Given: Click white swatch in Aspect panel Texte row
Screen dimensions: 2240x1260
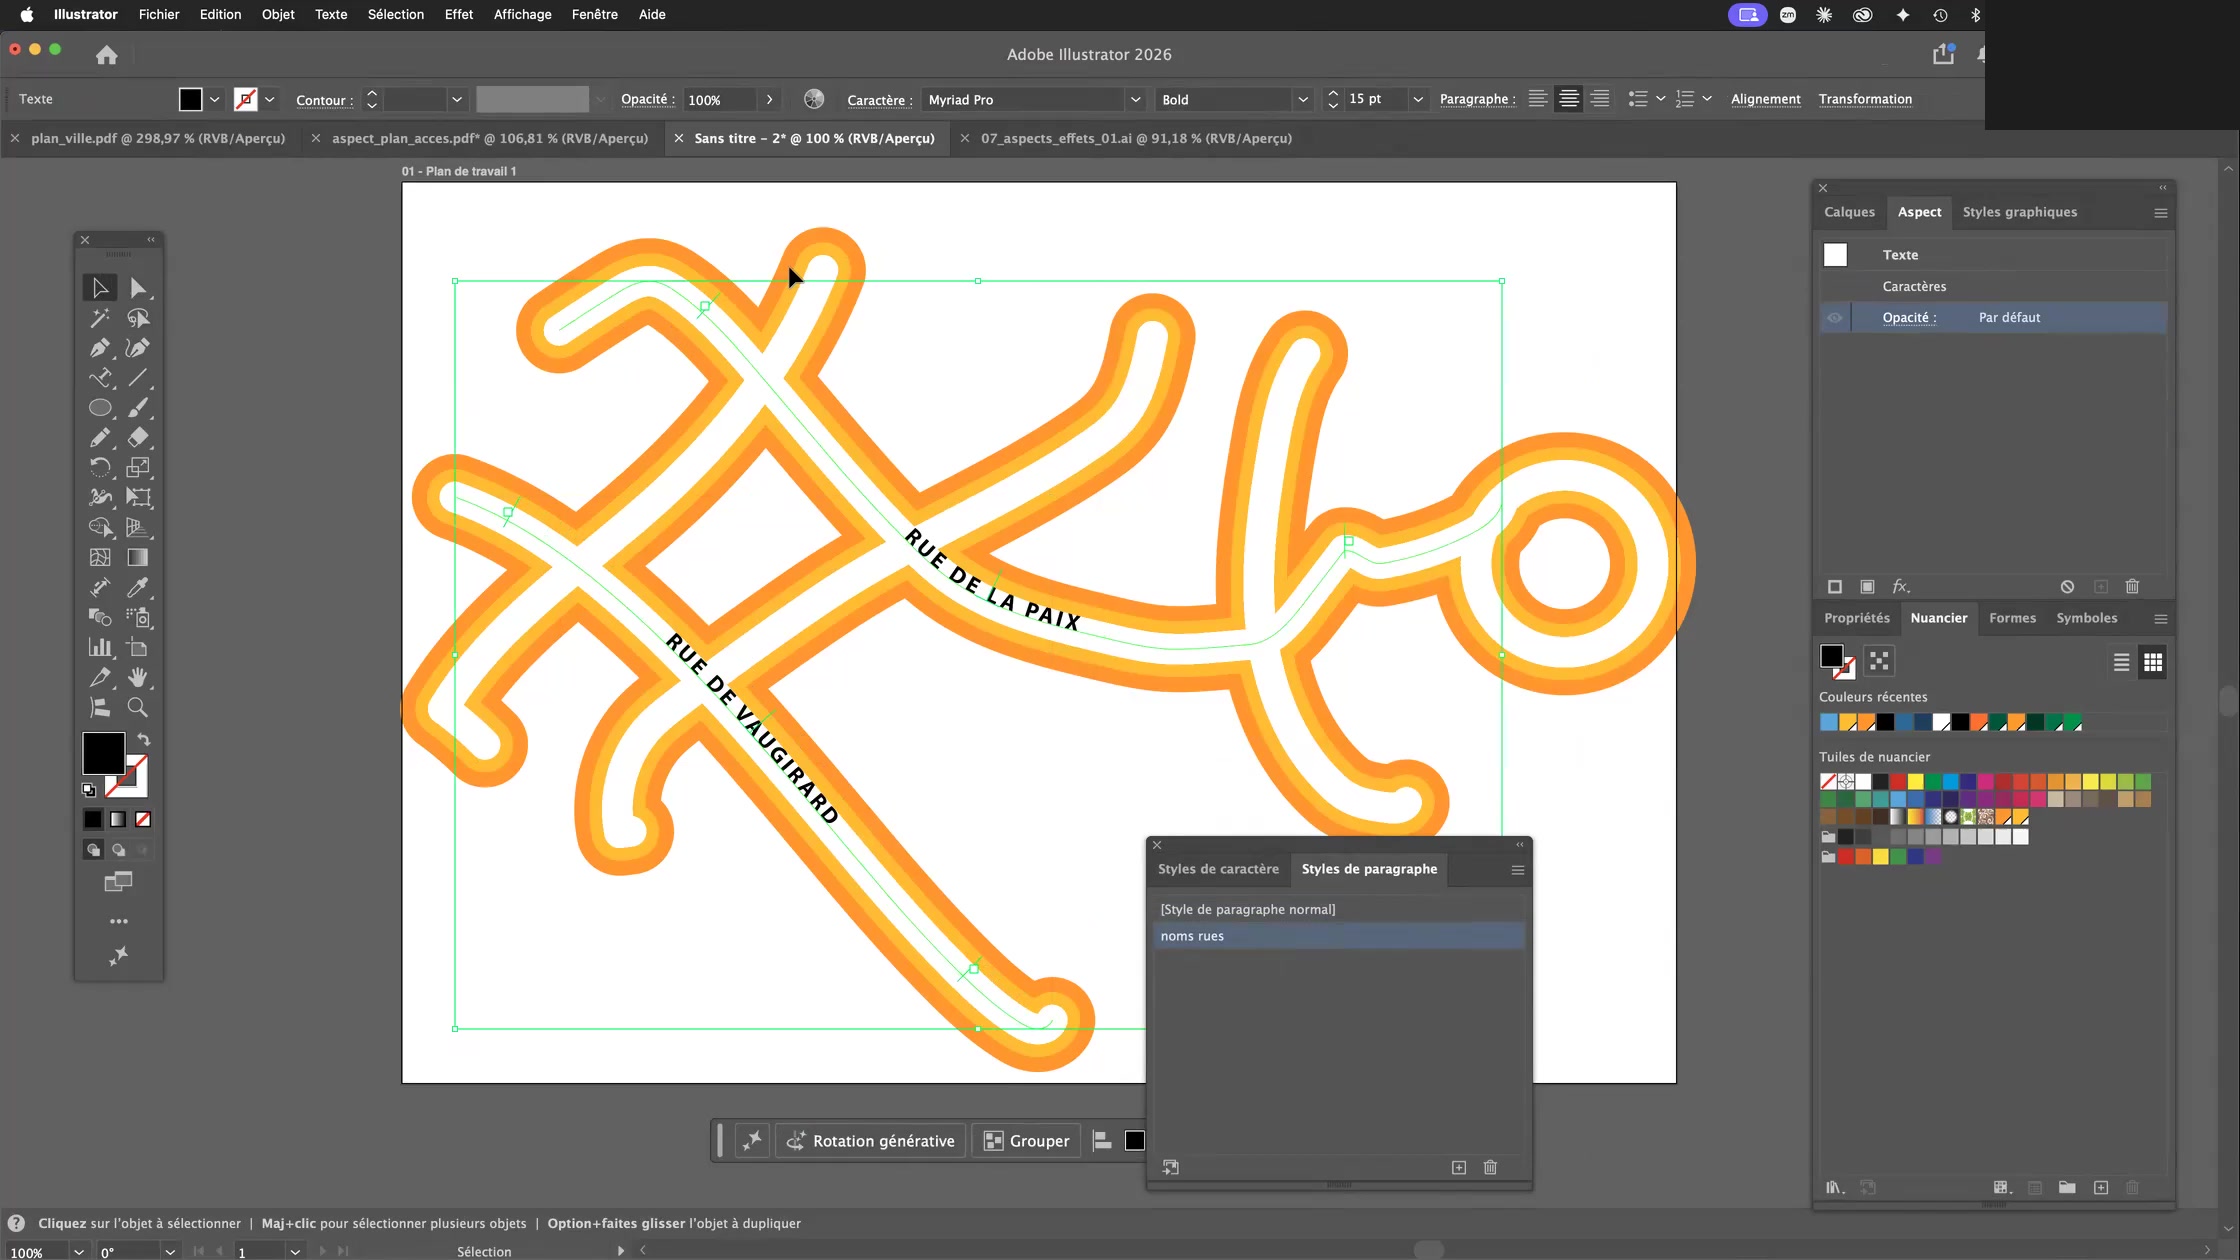Looking at the screenshot, I should (x=1835, y=255).
